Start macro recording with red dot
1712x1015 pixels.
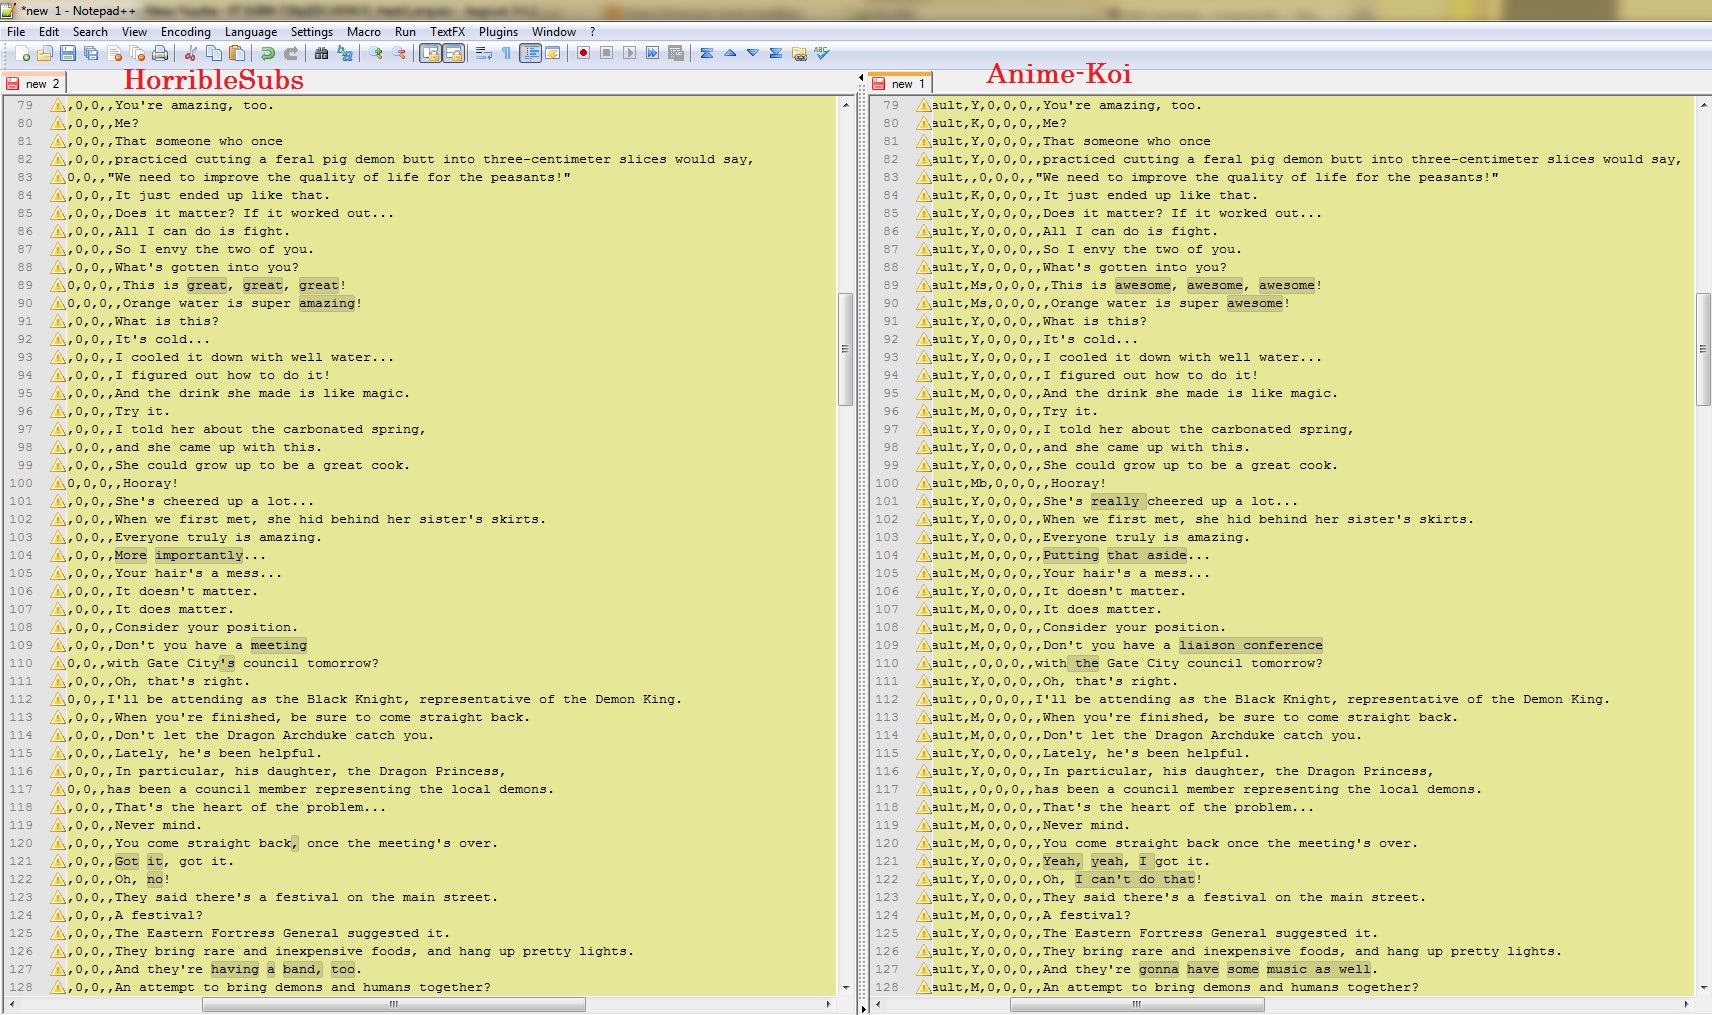583,54
